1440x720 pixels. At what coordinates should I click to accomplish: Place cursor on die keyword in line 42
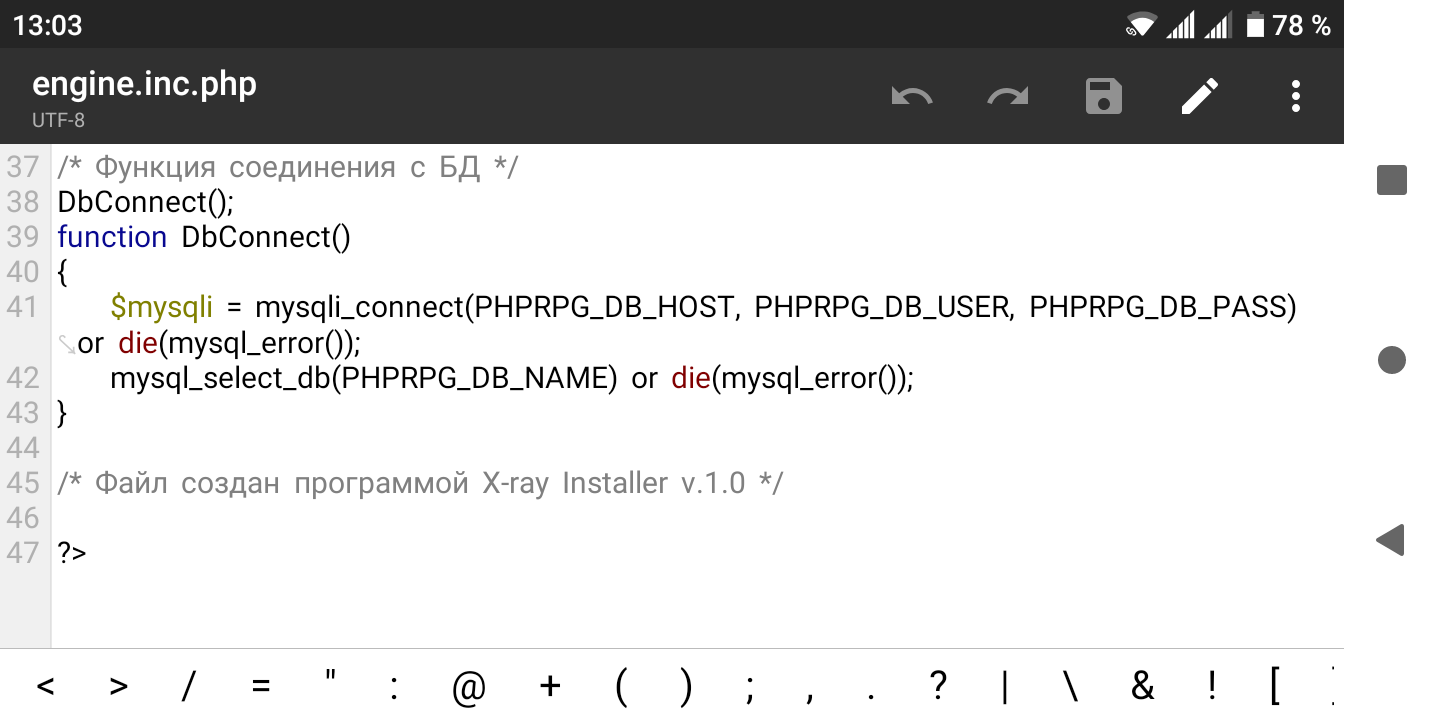691,378
